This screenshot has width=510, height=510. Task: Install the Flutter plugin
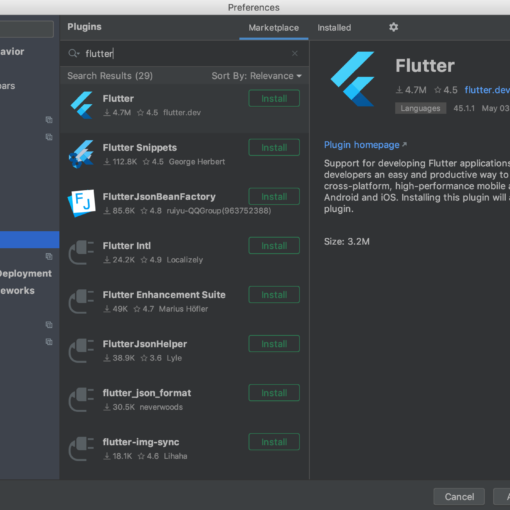click(274, 98)
